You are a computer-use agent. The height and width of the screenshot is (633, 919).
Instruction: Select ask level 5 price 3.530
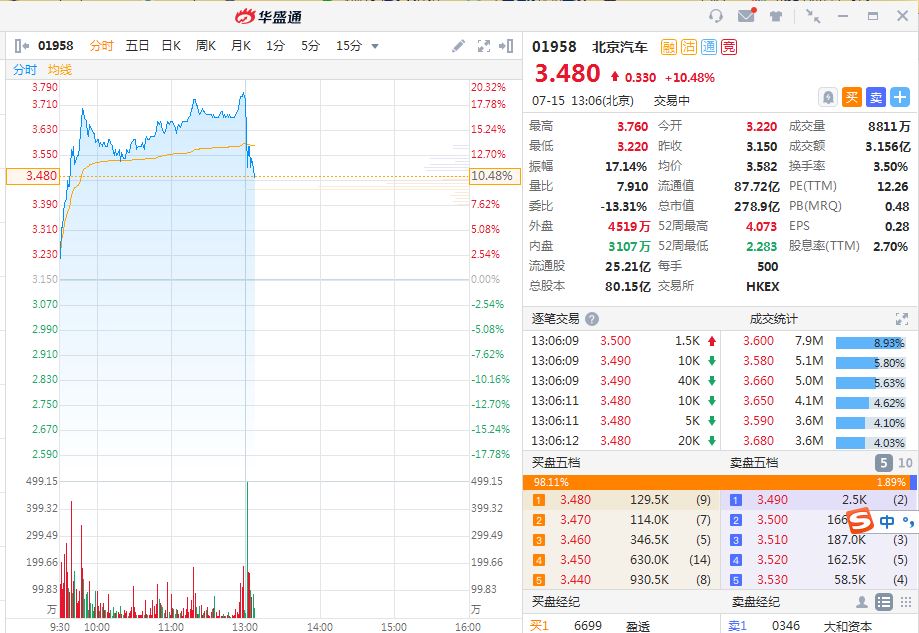[772, 580]
